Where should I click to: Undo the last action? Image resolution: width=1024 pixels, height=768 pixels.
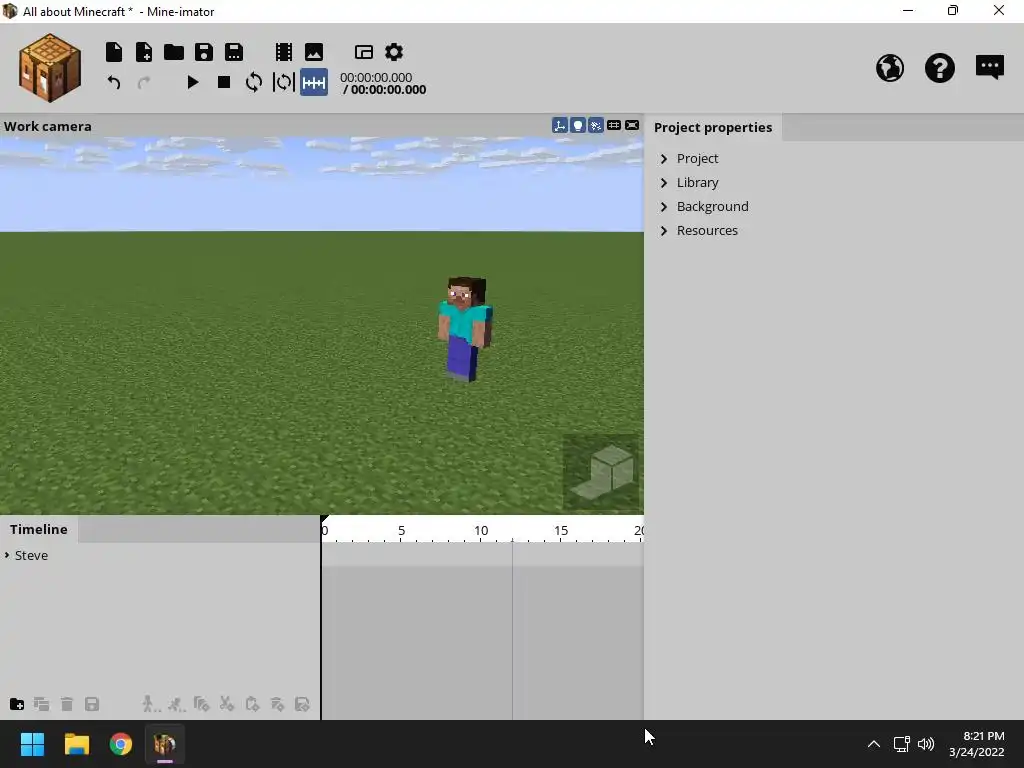pyautogui.click(x=114, y=82)
